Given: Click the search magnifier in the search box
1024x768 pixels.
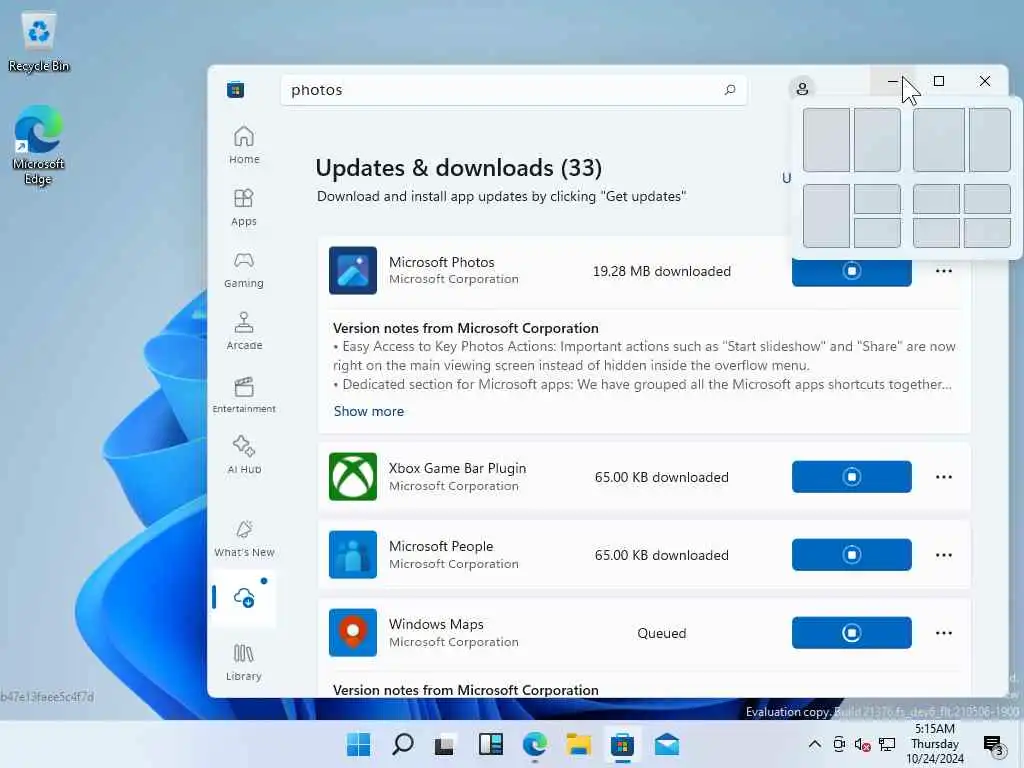Looking at the screenshot, I should coord(729,89).
